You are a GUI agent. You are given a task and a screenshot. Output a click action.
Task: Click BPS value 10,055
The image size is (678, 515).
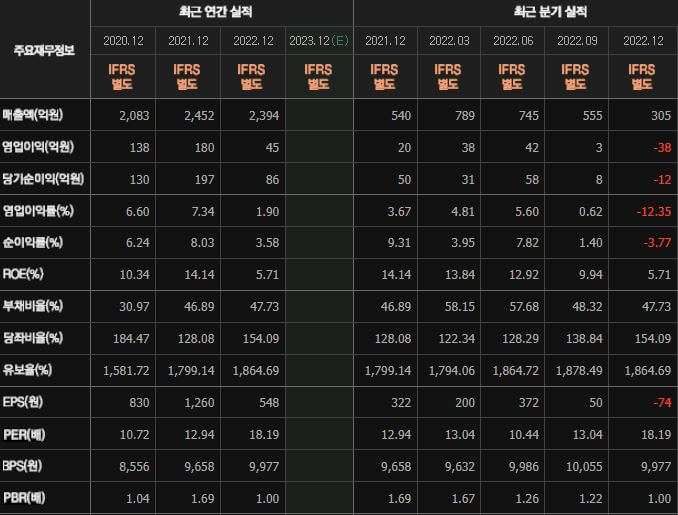click(x=584, y=467)
